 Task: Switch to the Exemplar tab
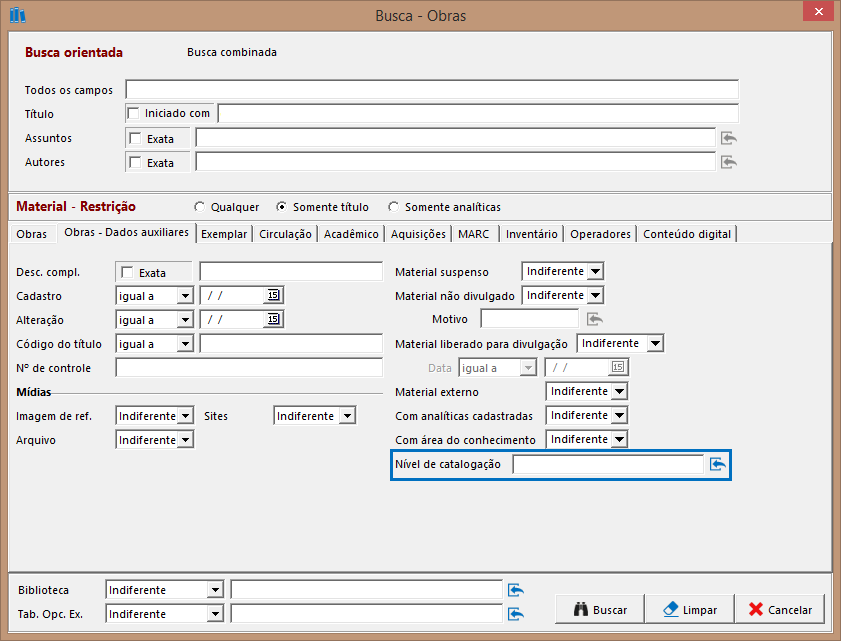pos(224,234)
